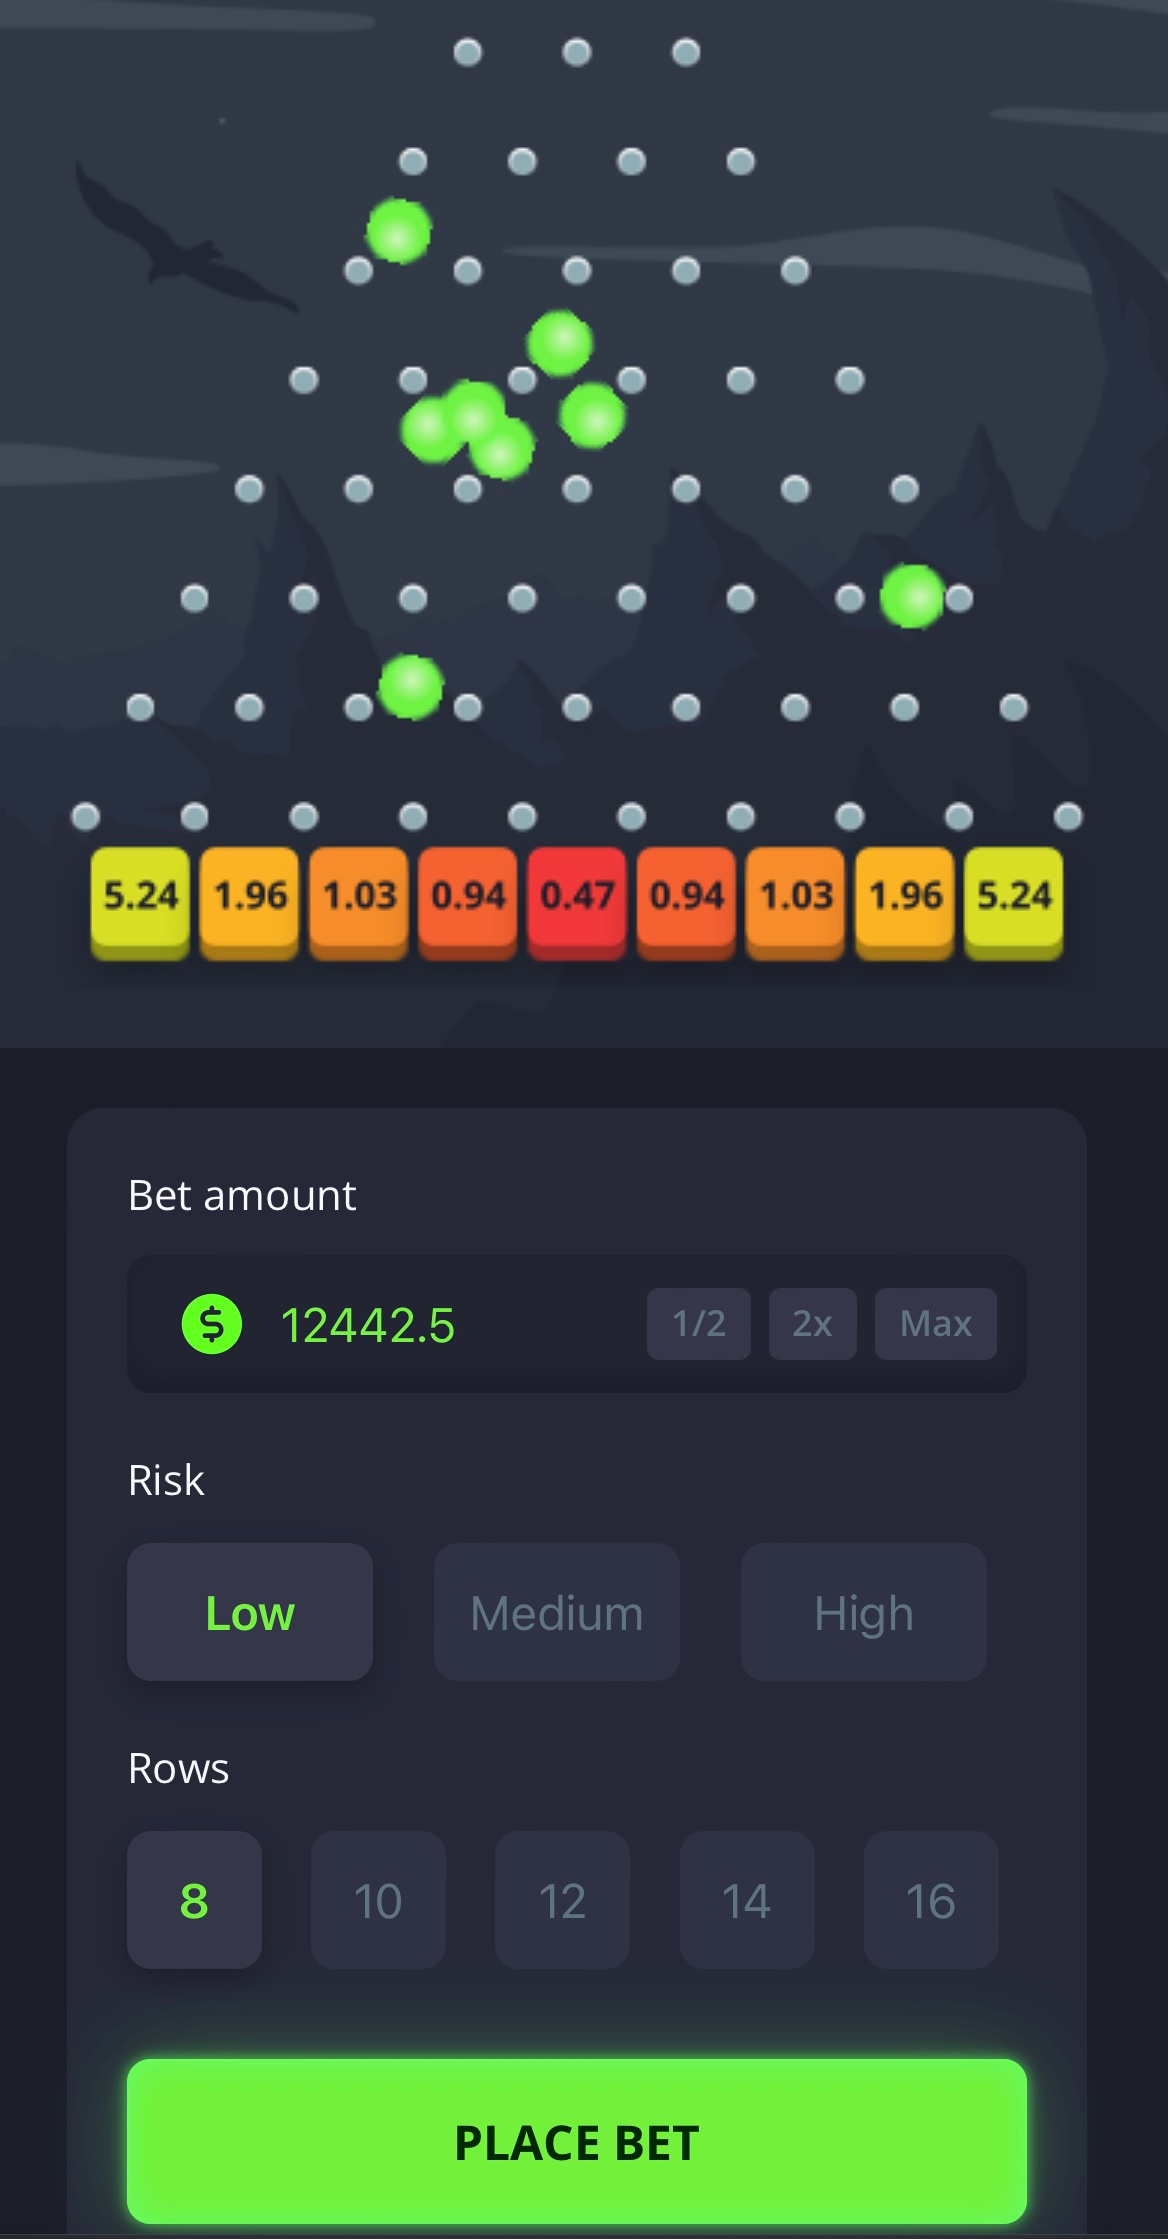Halve the bet with the 1/2 button

tap(698, 1323)
